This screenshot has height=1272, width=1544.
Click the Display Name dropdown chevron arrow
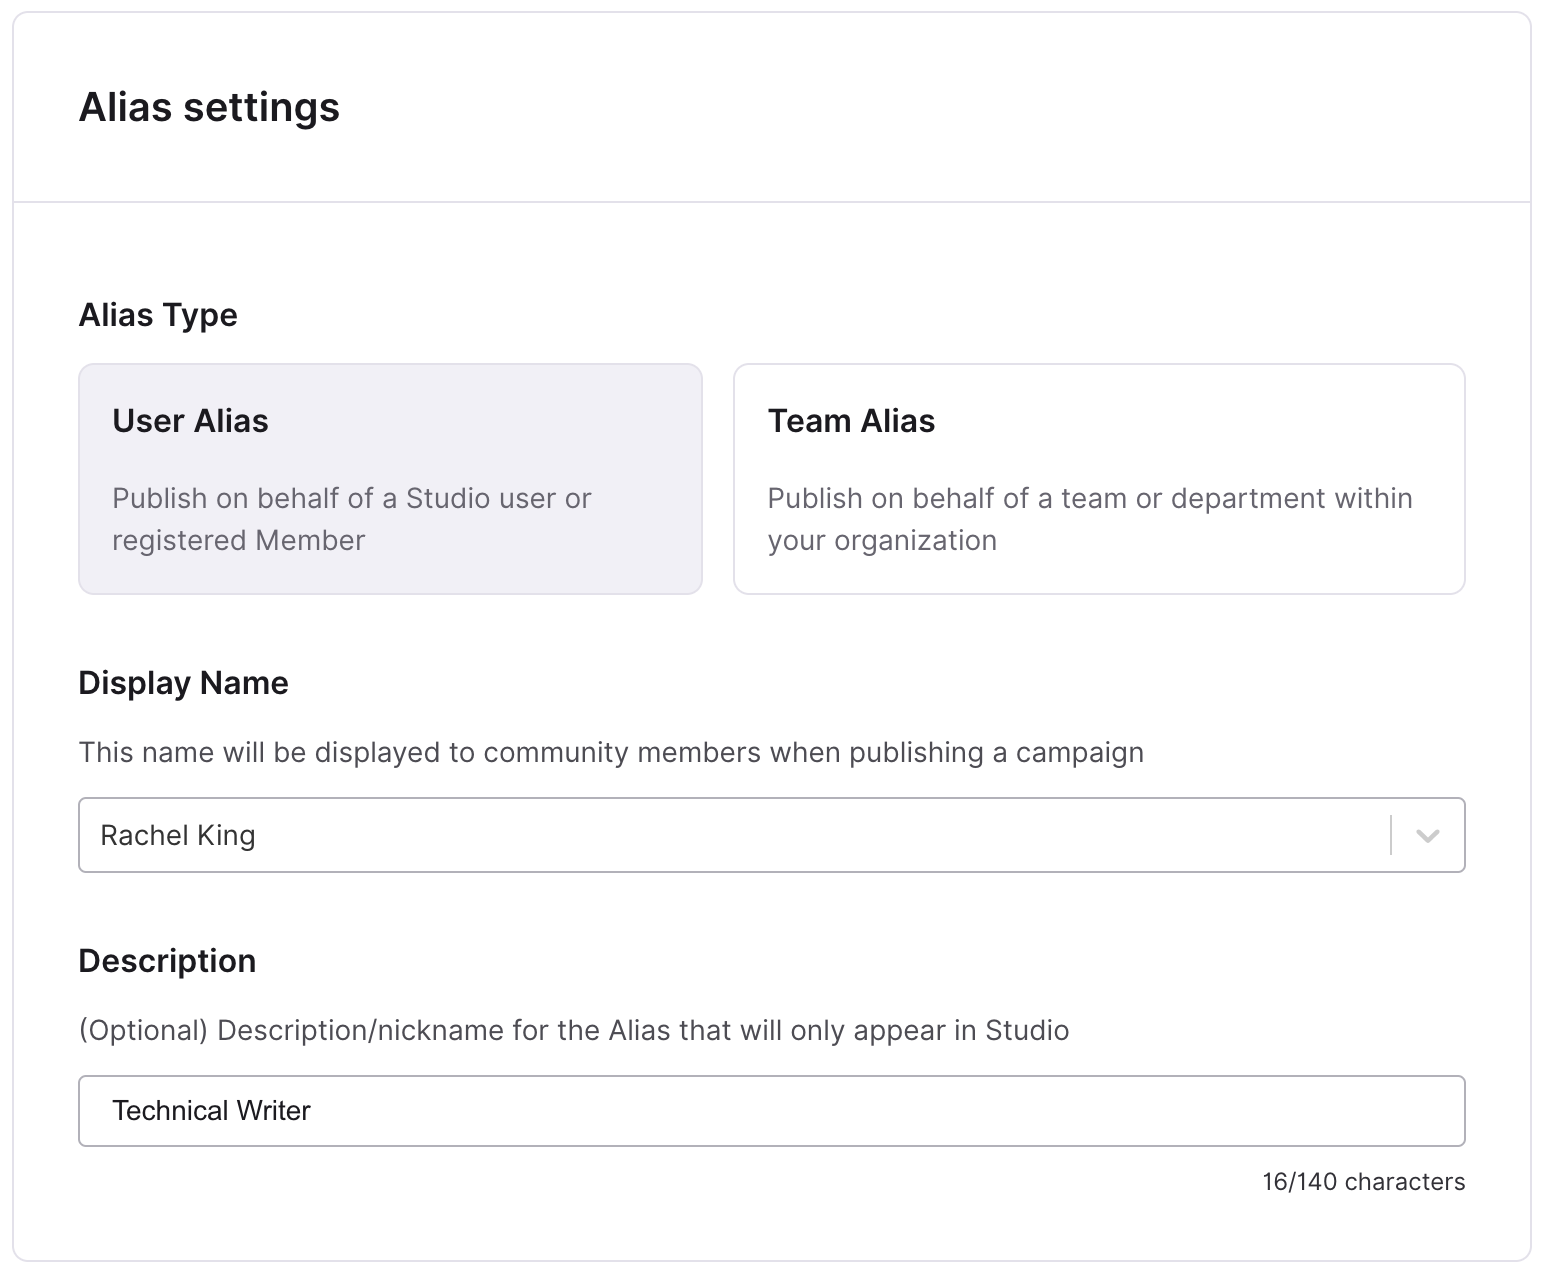click(x=1427, y=835)
